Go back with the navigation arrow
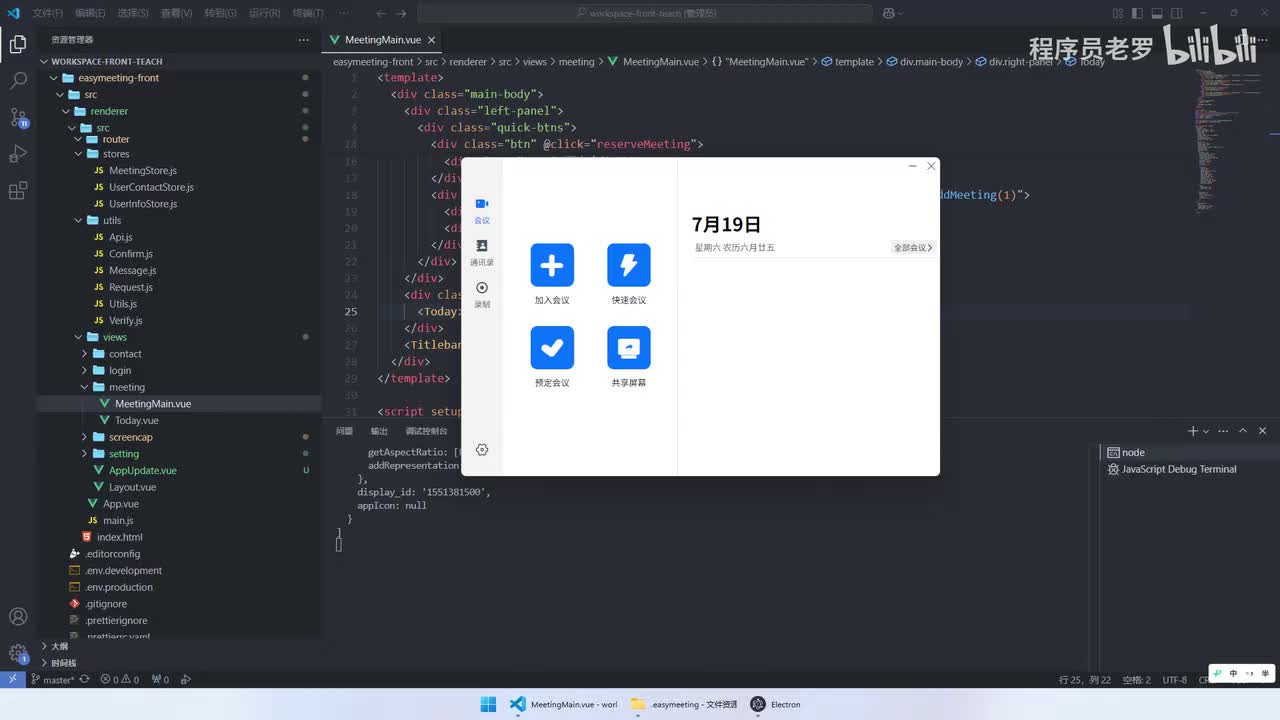This screenshot has width=1280, height=720. click(x=381, y=13)
